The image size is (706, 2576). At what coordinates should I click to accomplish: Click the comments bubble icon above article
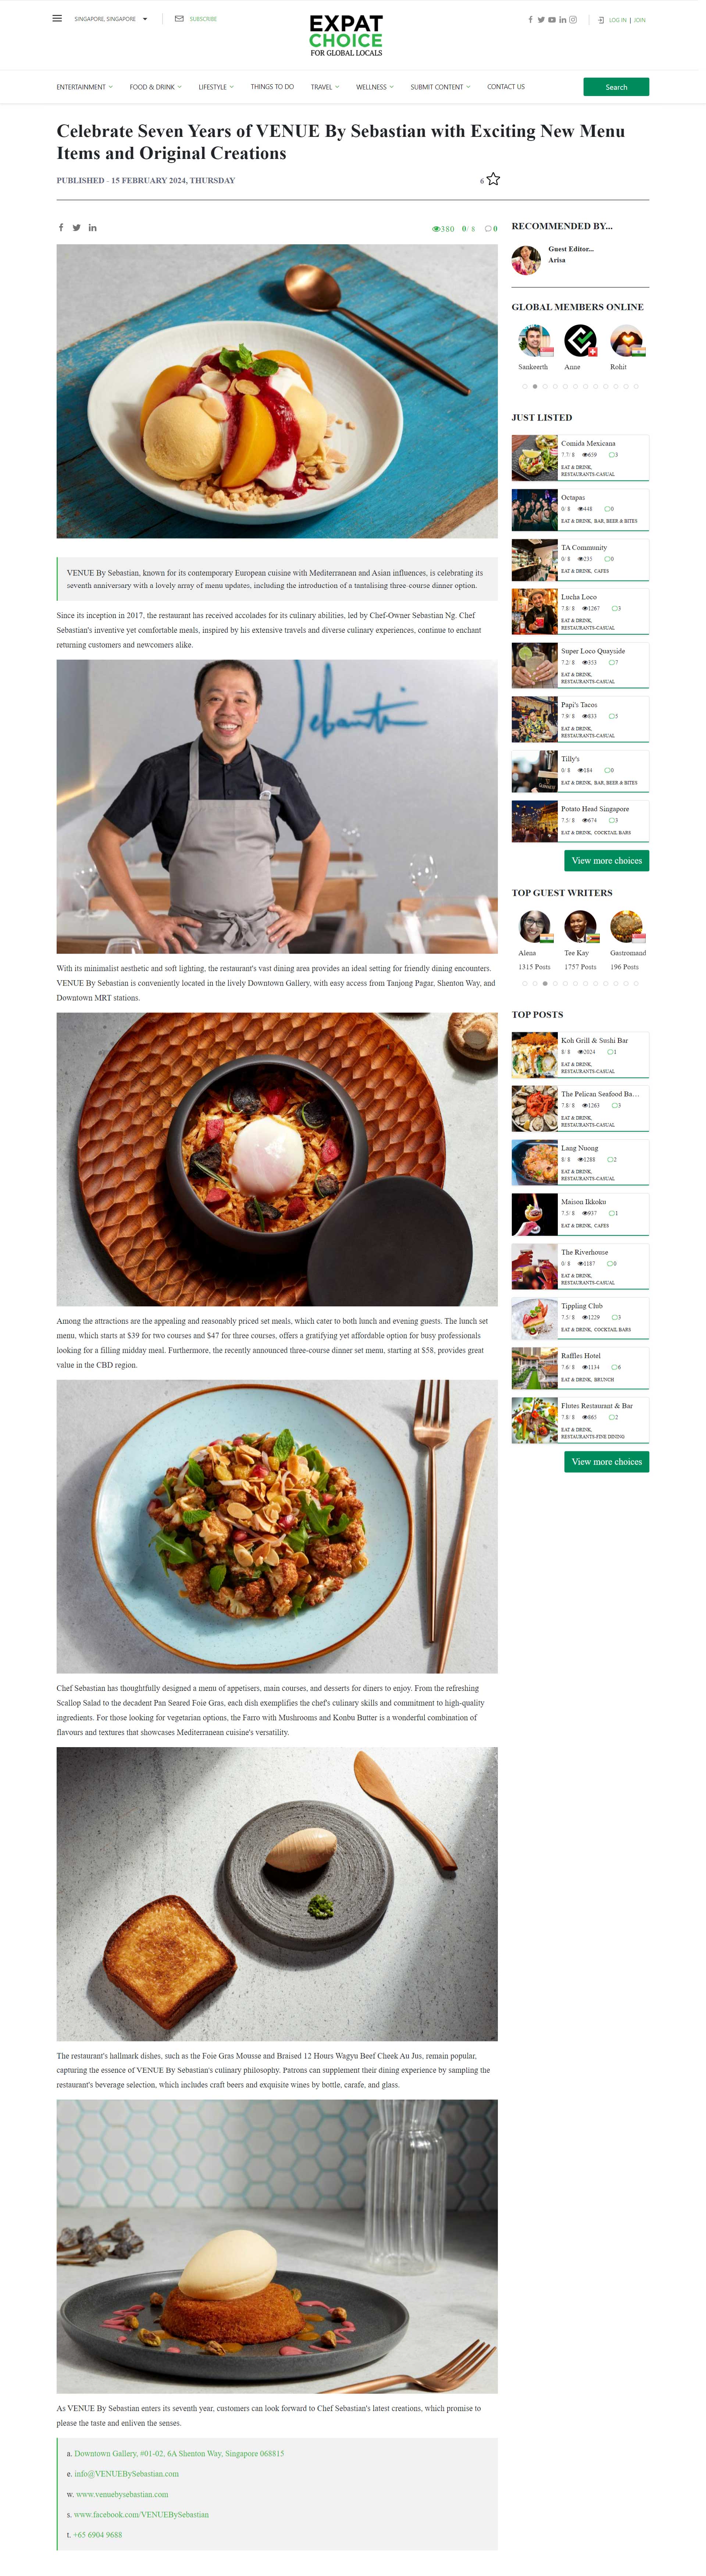[488, 229]
